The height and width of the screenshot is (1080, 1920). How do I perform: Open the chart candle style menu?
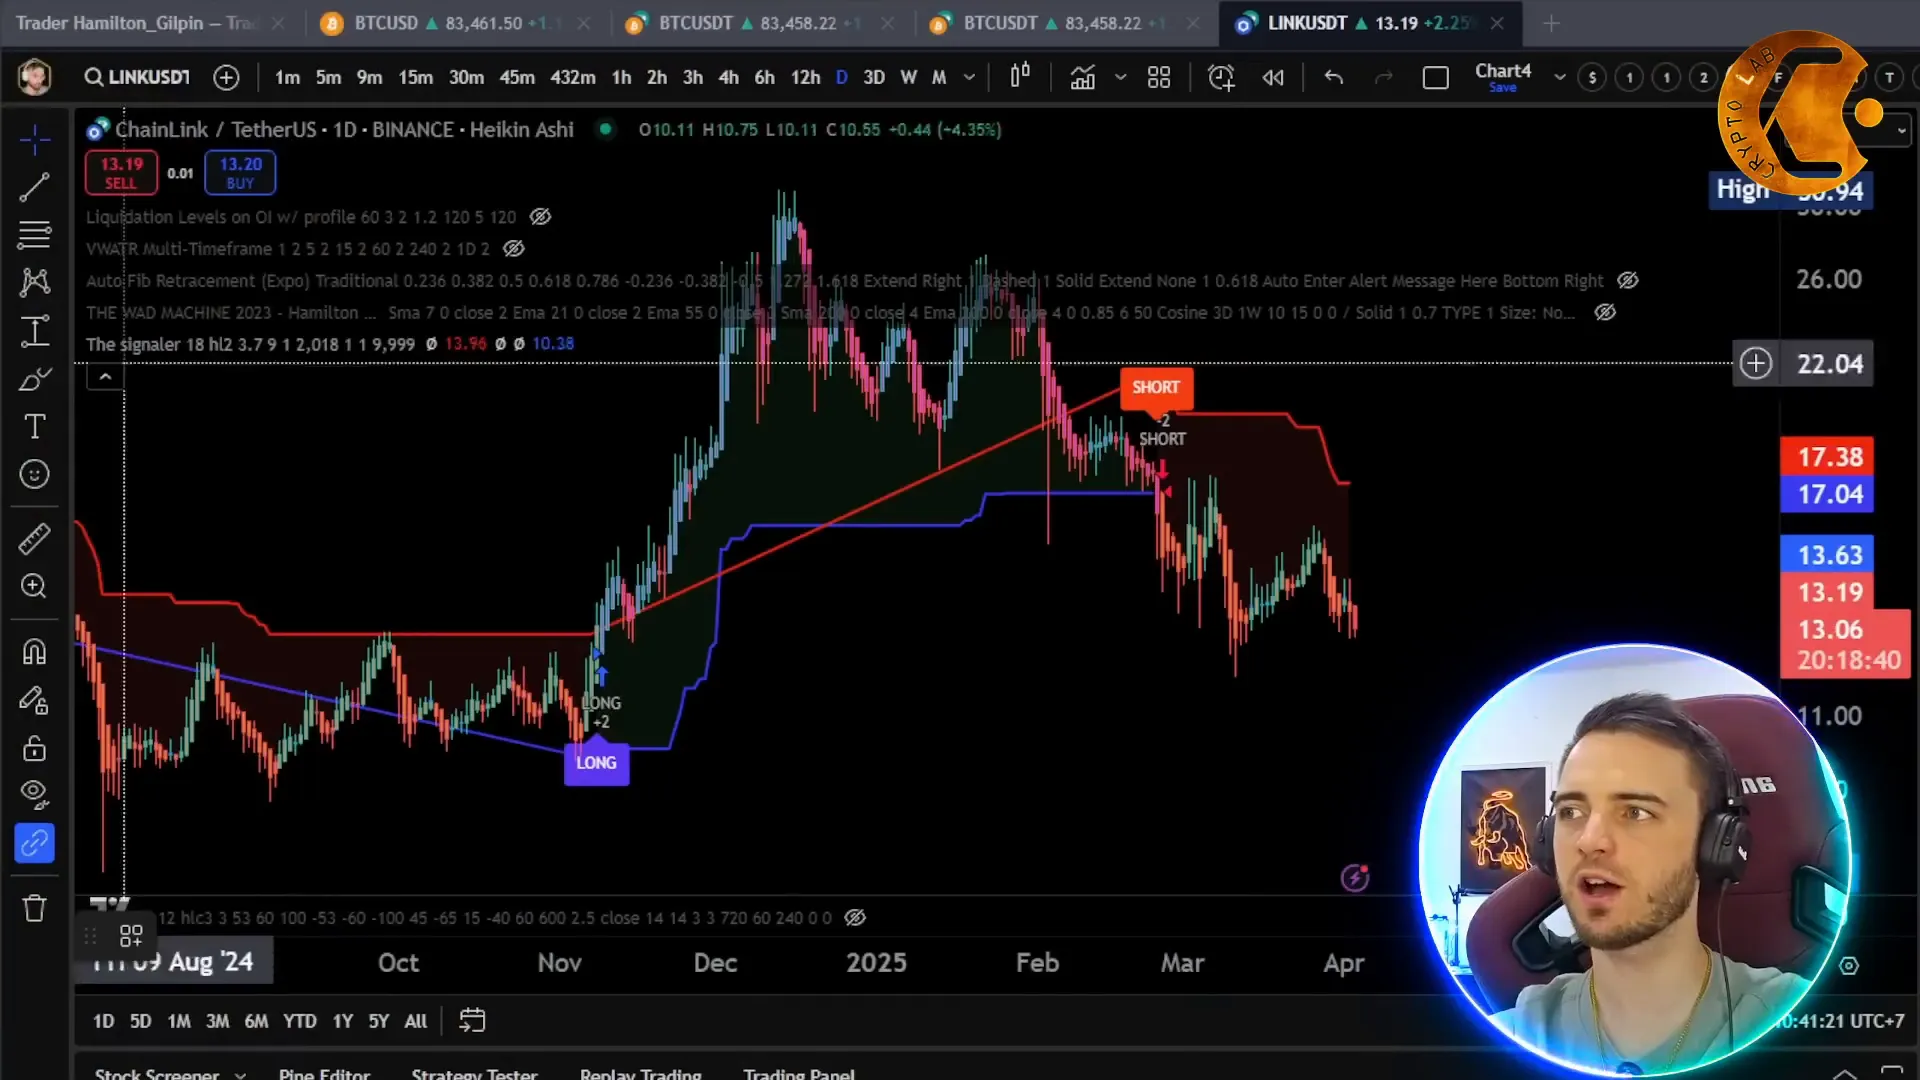click(1019, 77)
